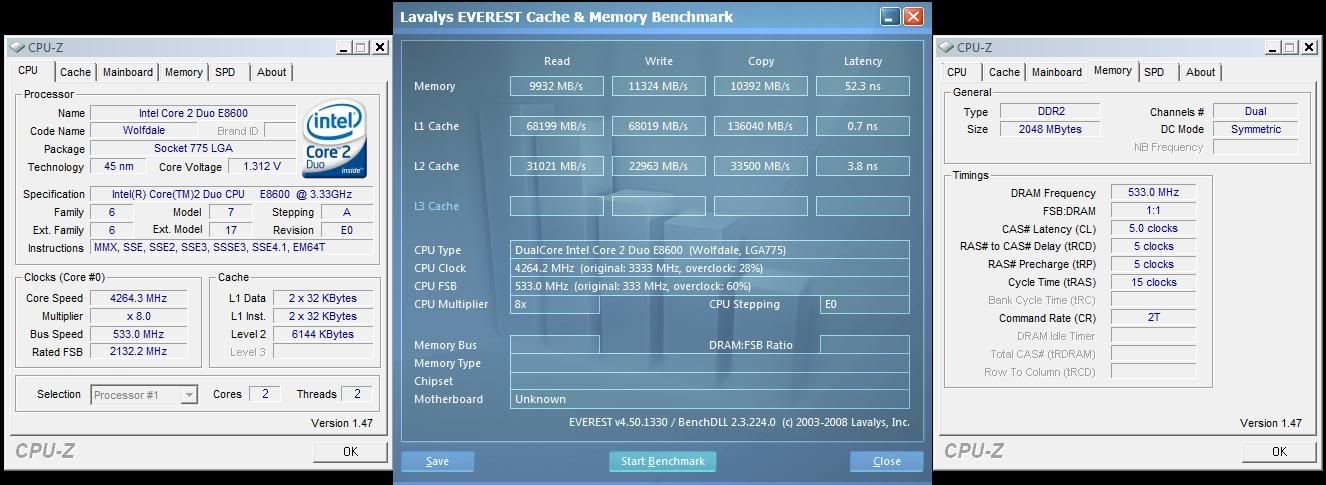Close EVEREST window with red X button
The width and height of the screenshot is (1326, 485).
click(x=913, y=17)
